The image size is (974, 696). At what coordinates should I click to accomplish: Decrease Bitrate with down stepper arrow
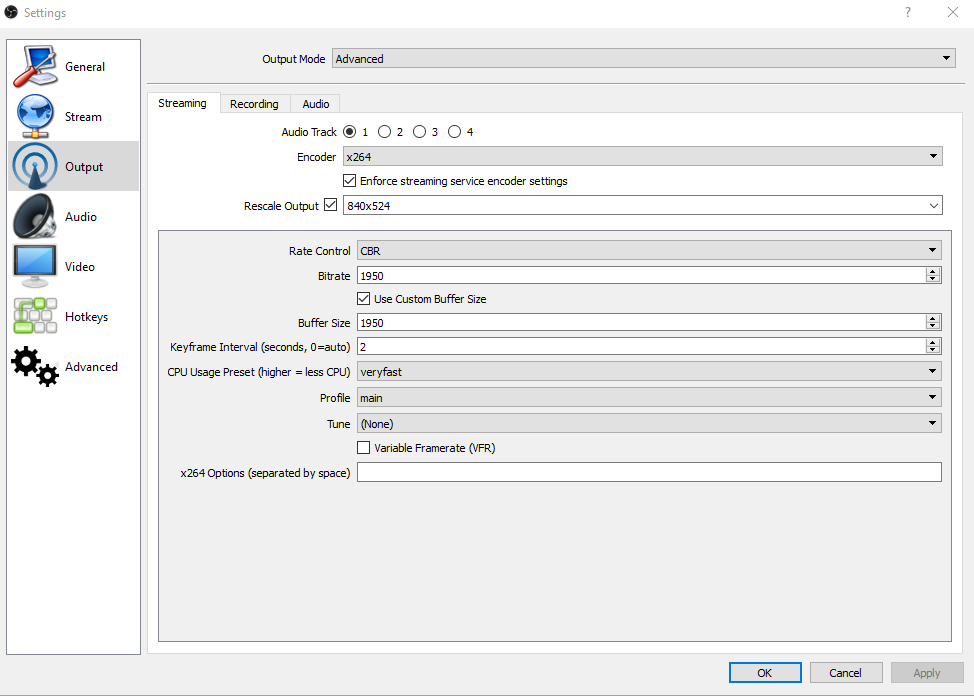tap(932, 279)
